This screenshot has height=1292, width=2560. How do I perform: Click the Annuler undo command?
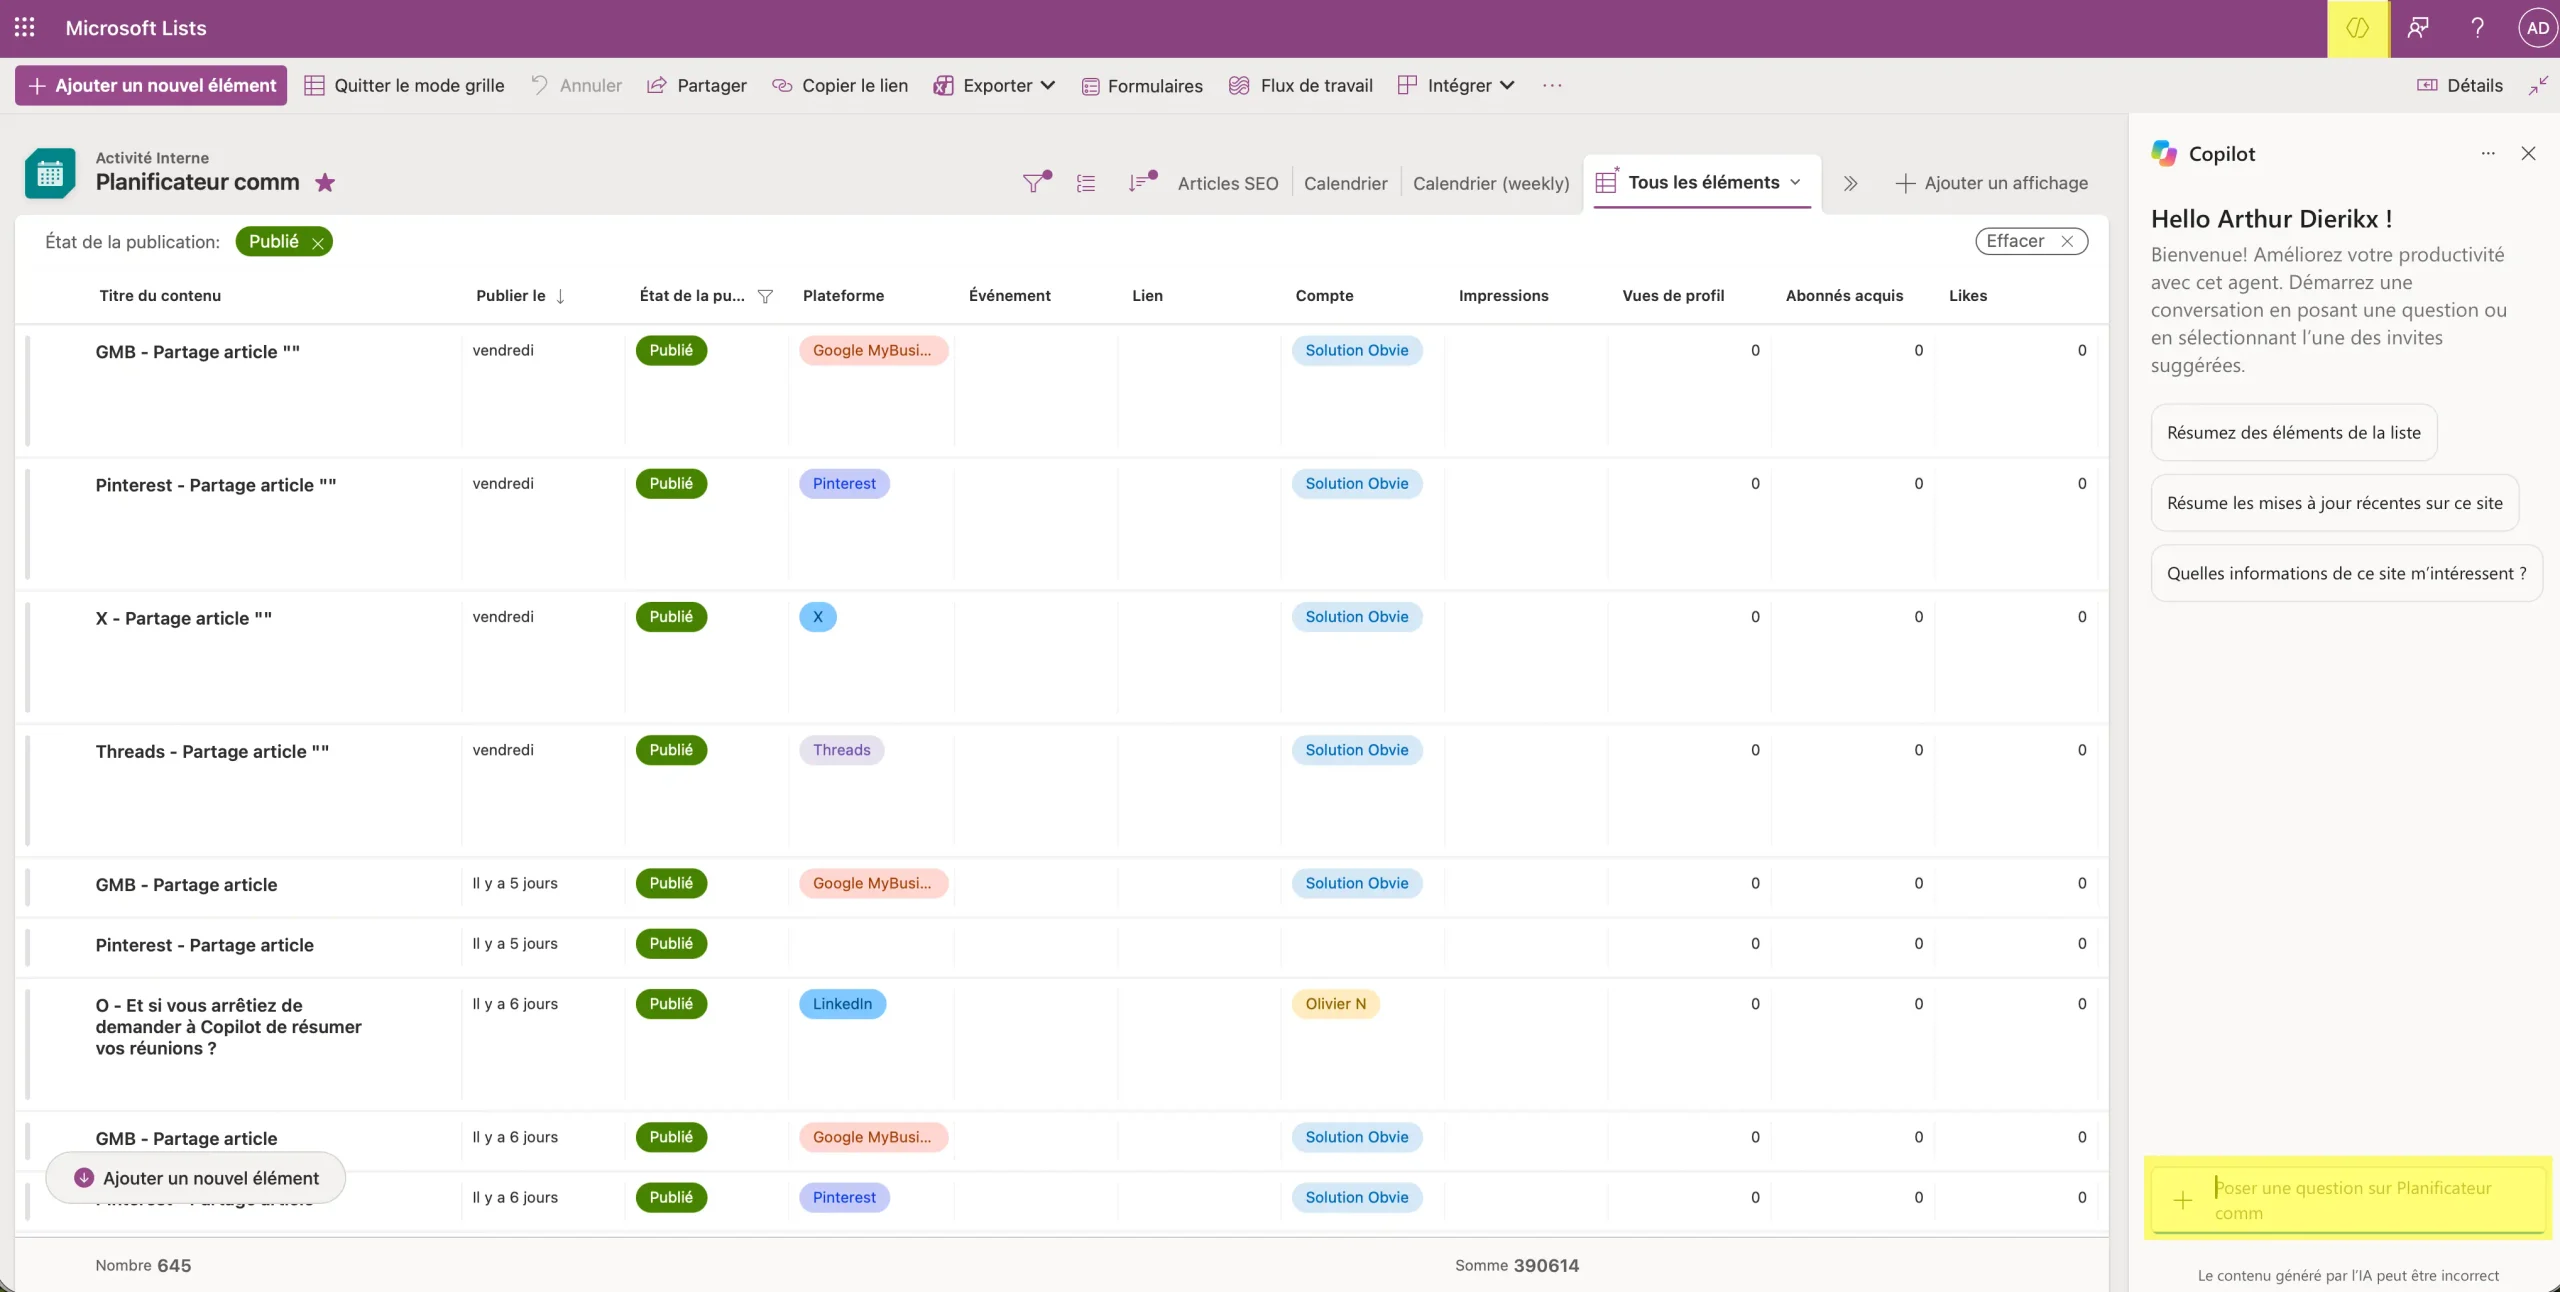(x=576, y=85)
